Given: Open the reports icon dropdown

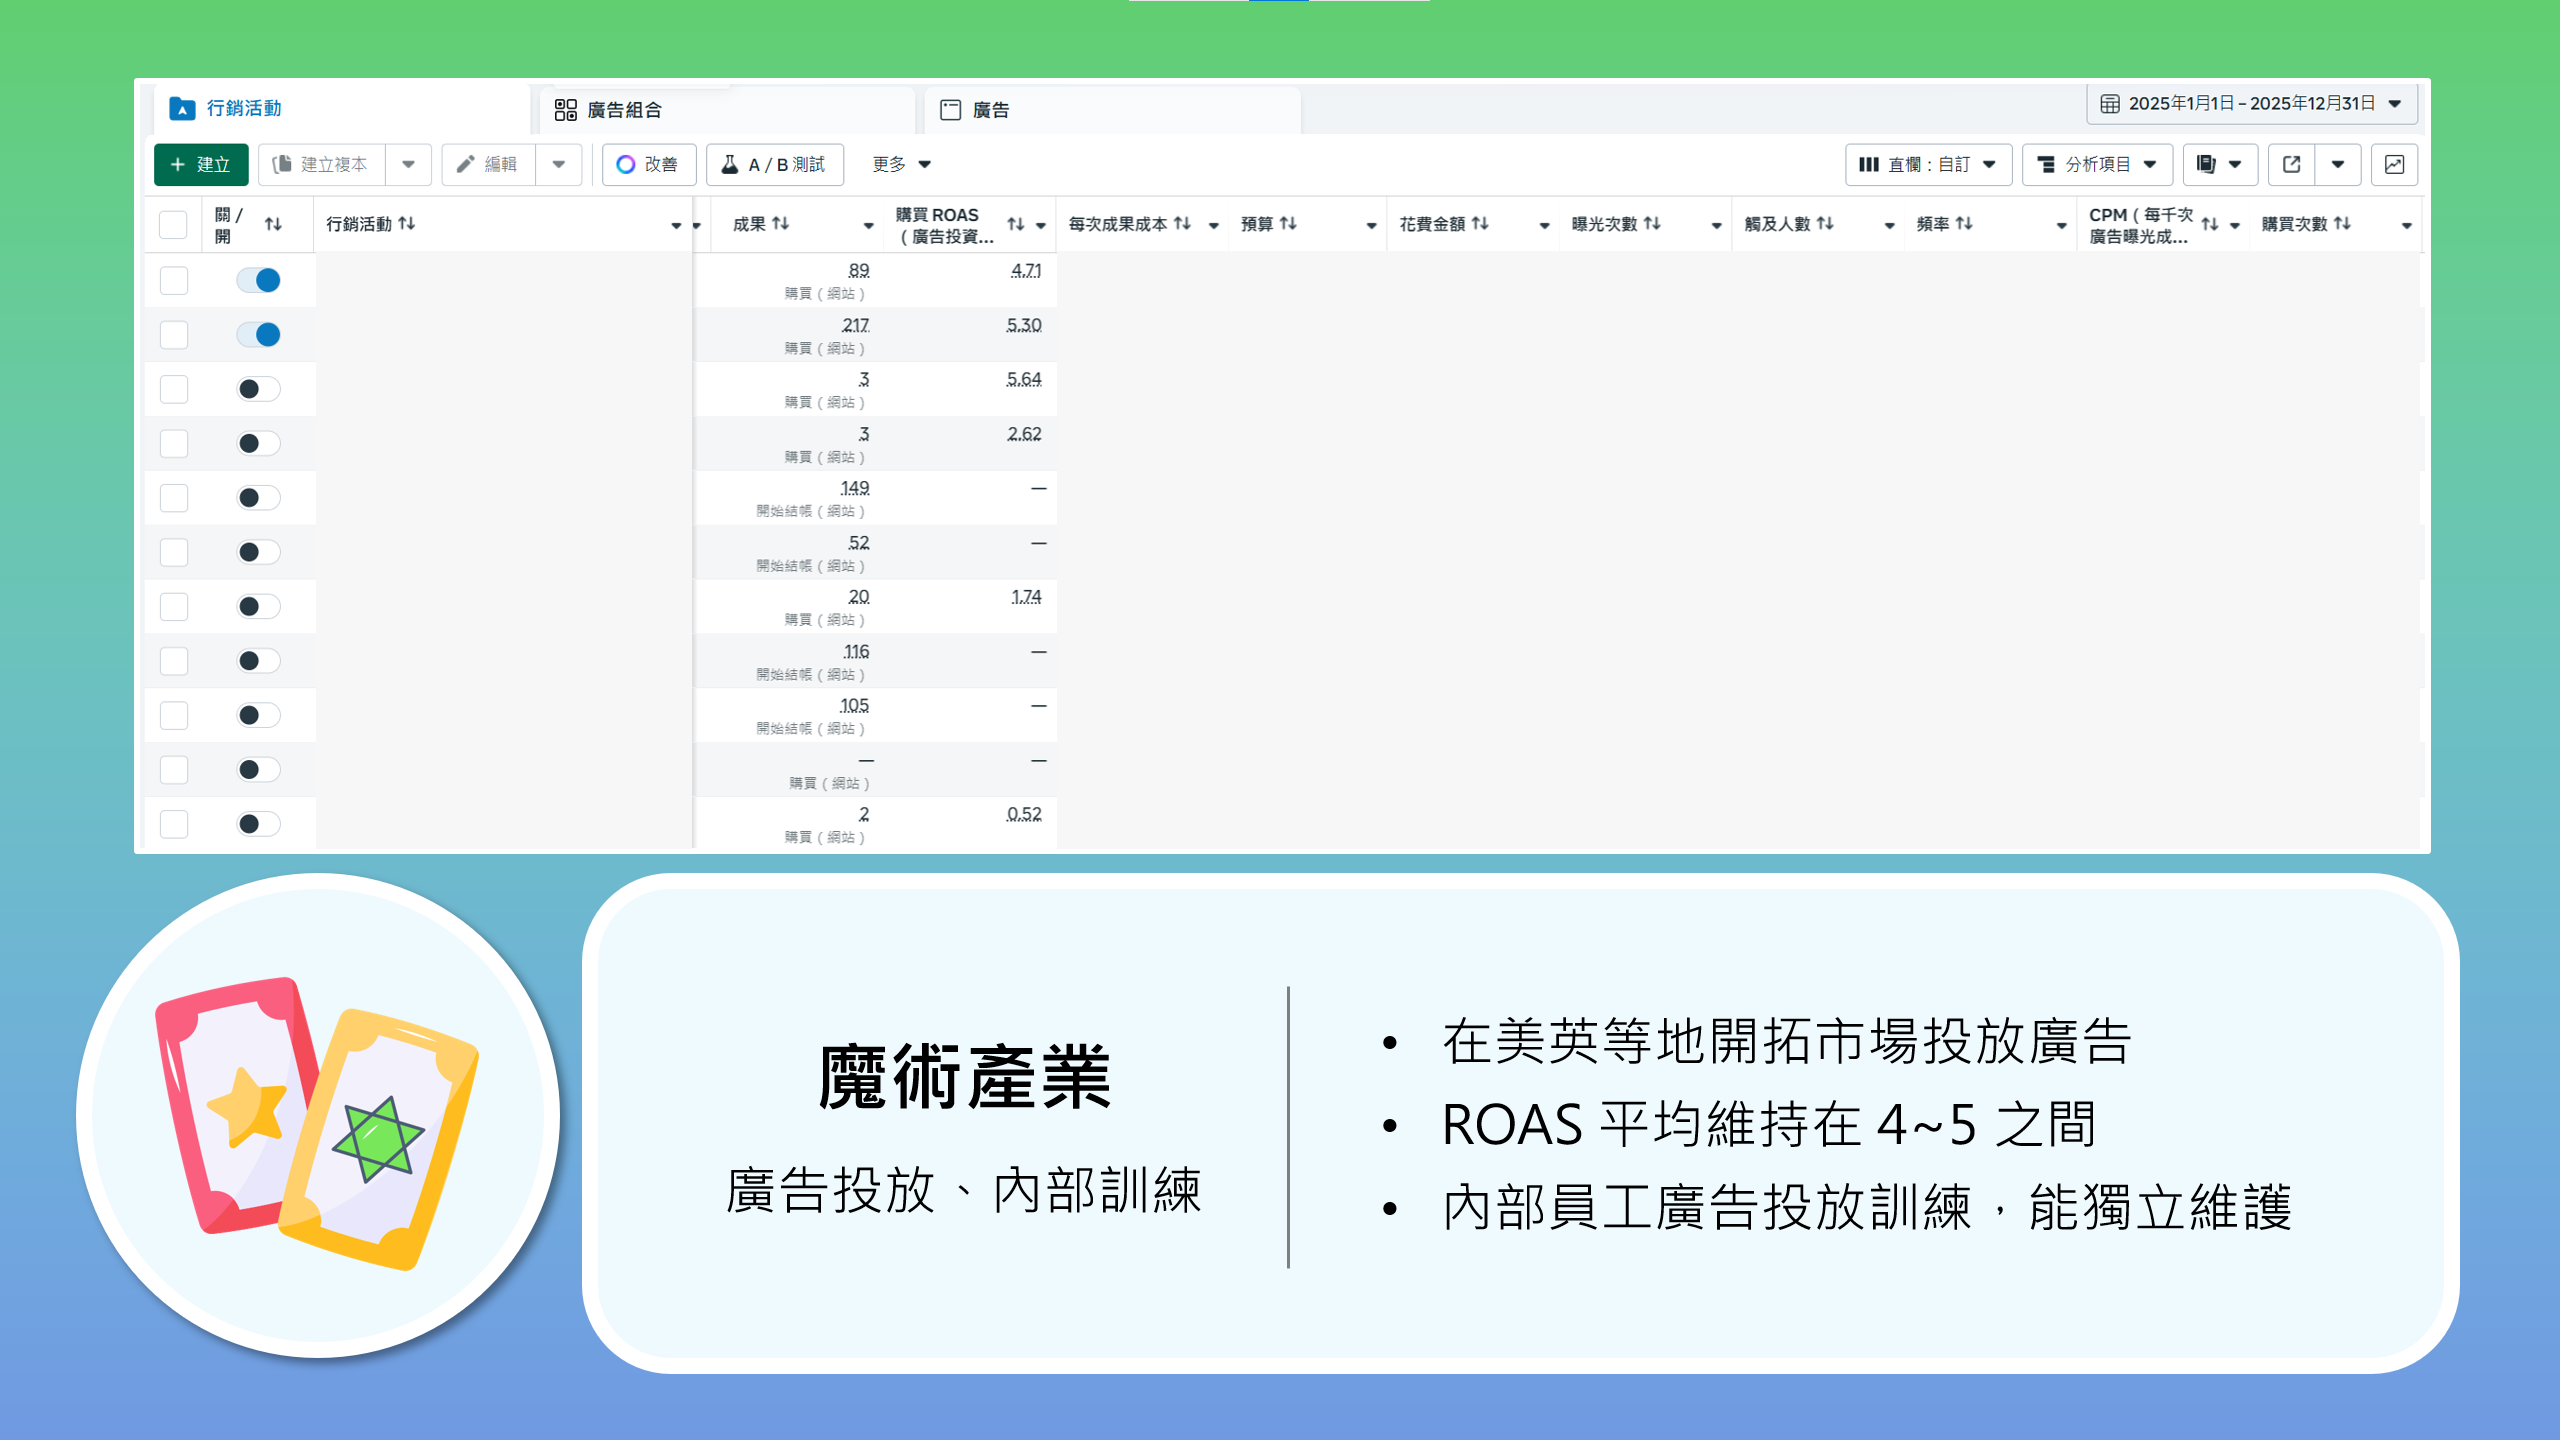Looking at the screenshot, I should point(2219,164).
